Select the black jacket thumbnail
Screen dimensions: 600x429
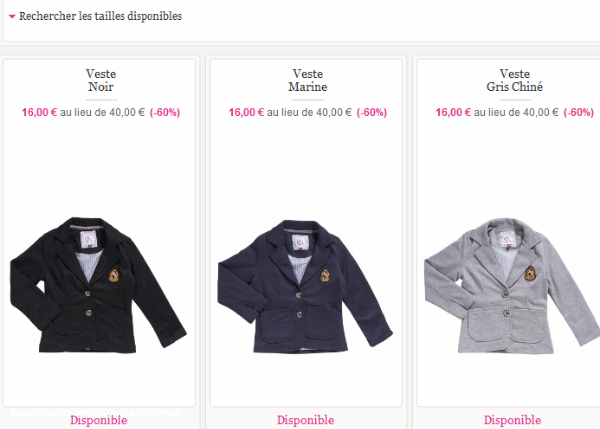[x=98, y=285]
